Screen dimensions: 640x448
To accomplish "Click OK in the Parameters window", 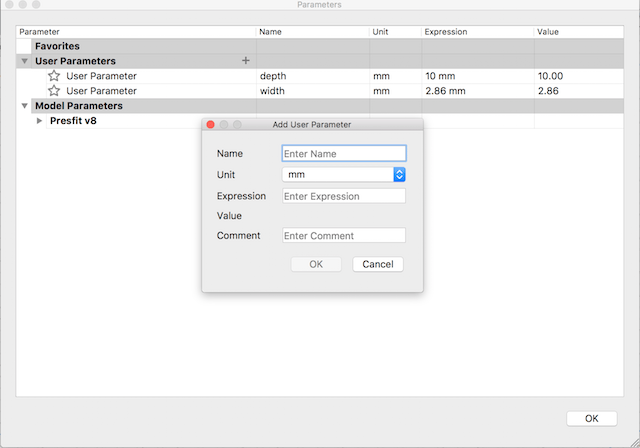I will tap(591, 418).
